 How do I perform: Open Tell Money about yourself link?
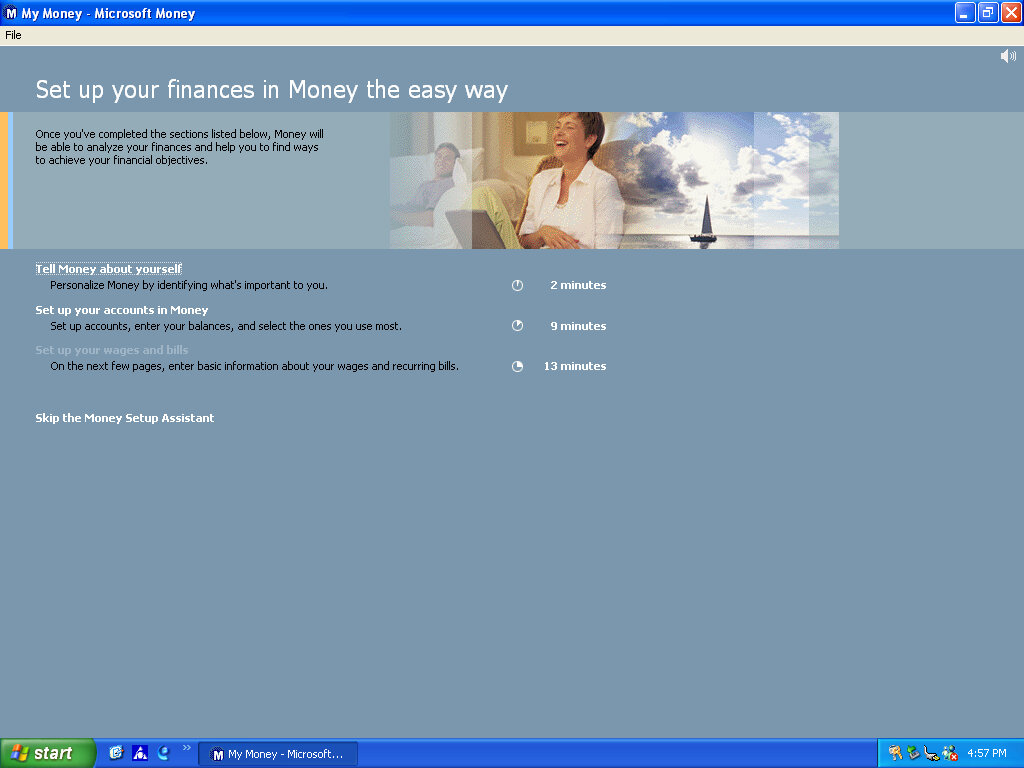click(x=109, y=269)
